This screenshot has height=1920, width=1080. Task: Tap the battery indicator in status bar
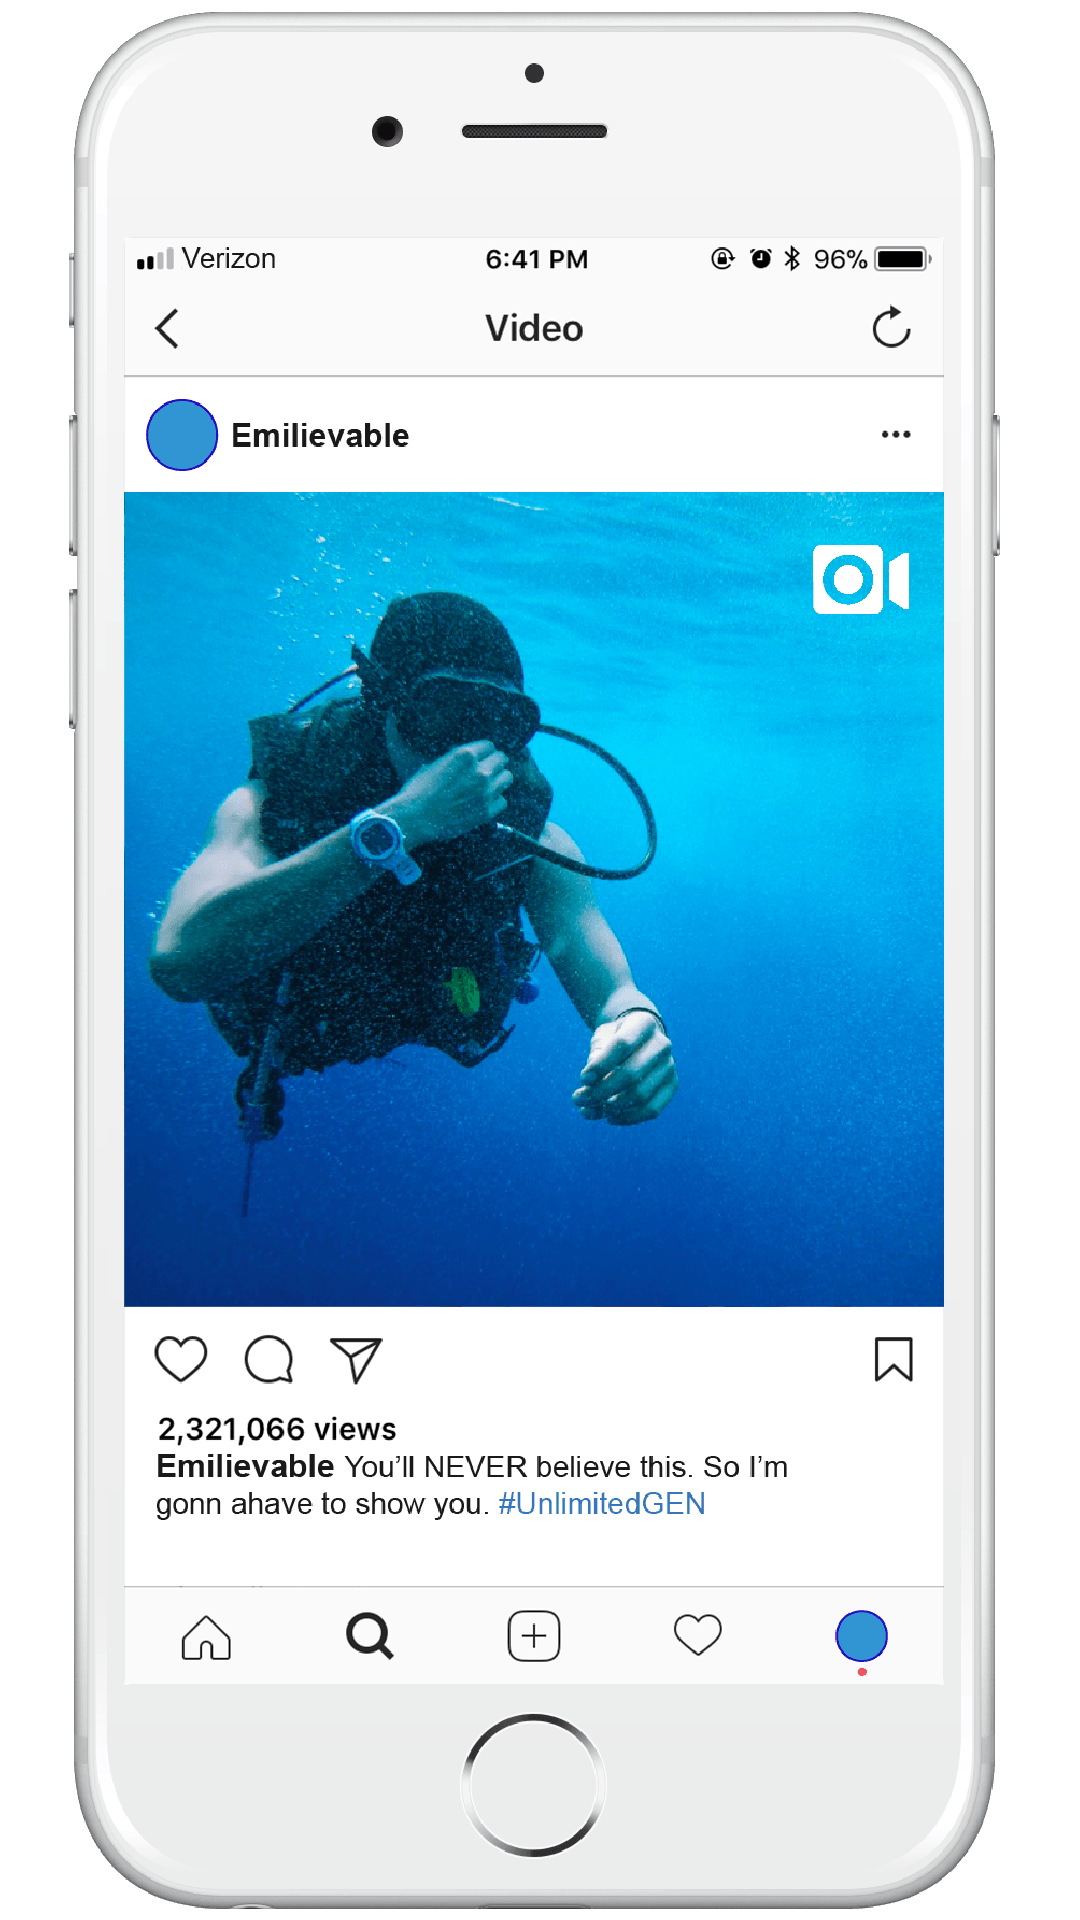(903, 259)
